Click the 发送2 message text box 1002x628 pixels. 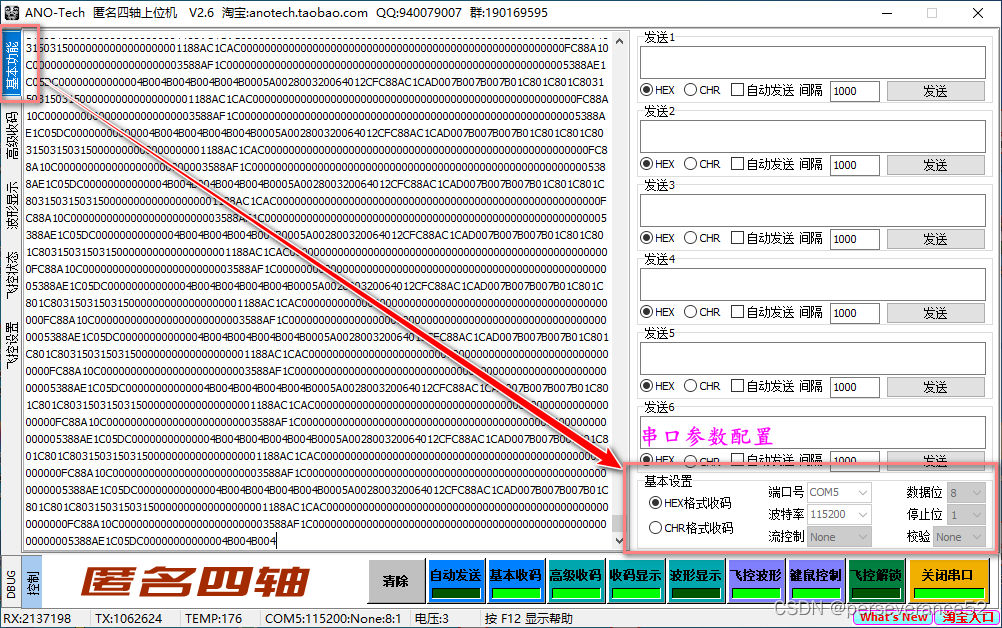pos(813,136)
